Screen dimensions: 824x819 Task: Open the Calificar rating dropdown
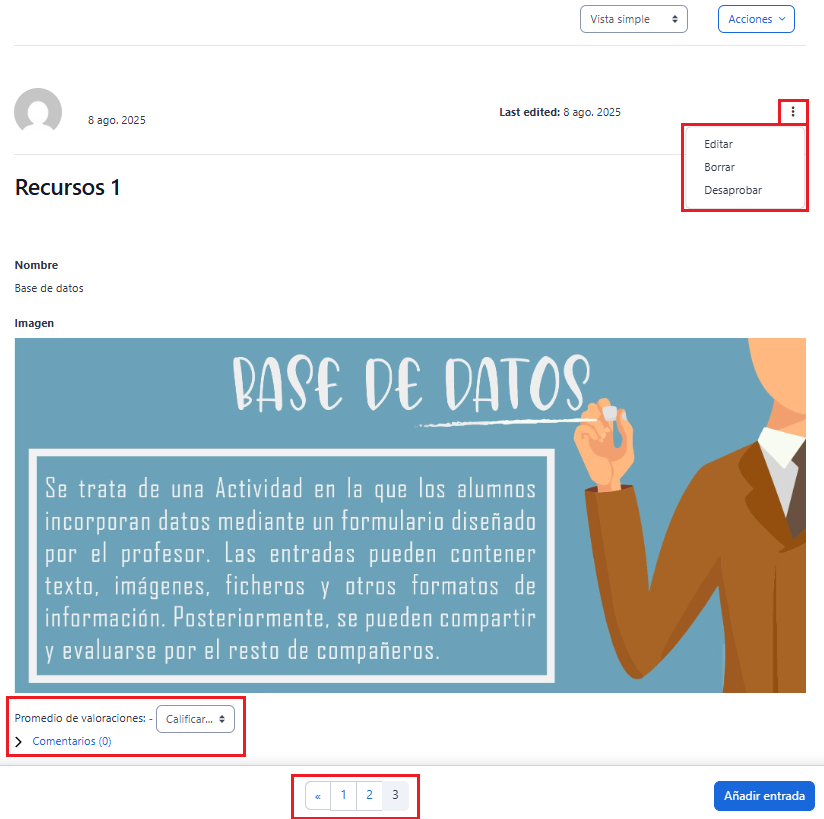(x=195, y=719)
